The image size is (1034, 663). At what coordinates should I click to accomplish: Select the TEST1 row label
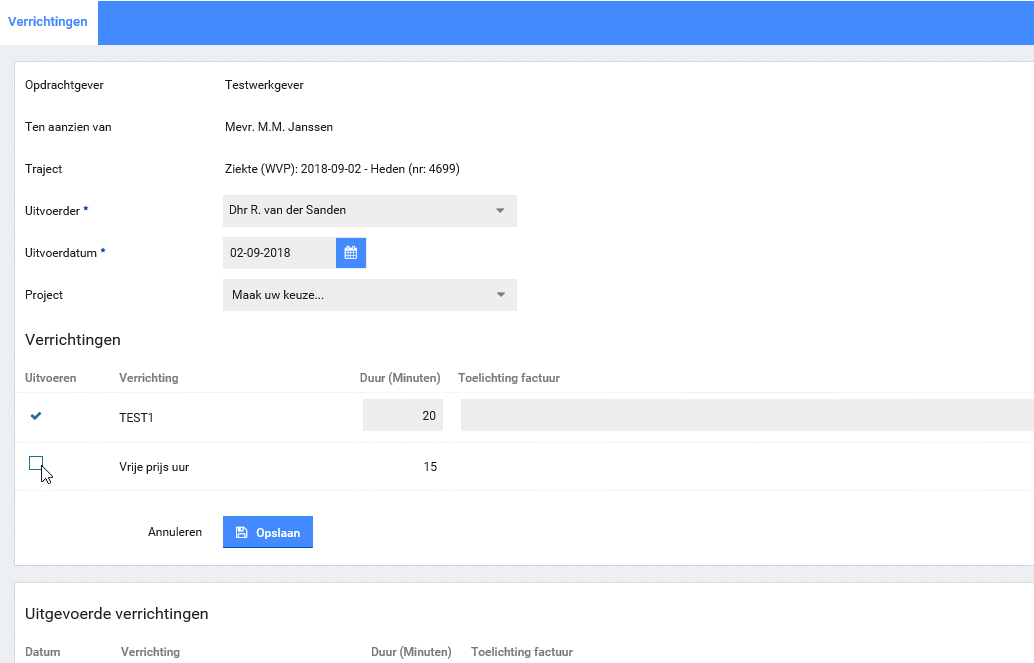pyautogui.click(x=136, y=417)
